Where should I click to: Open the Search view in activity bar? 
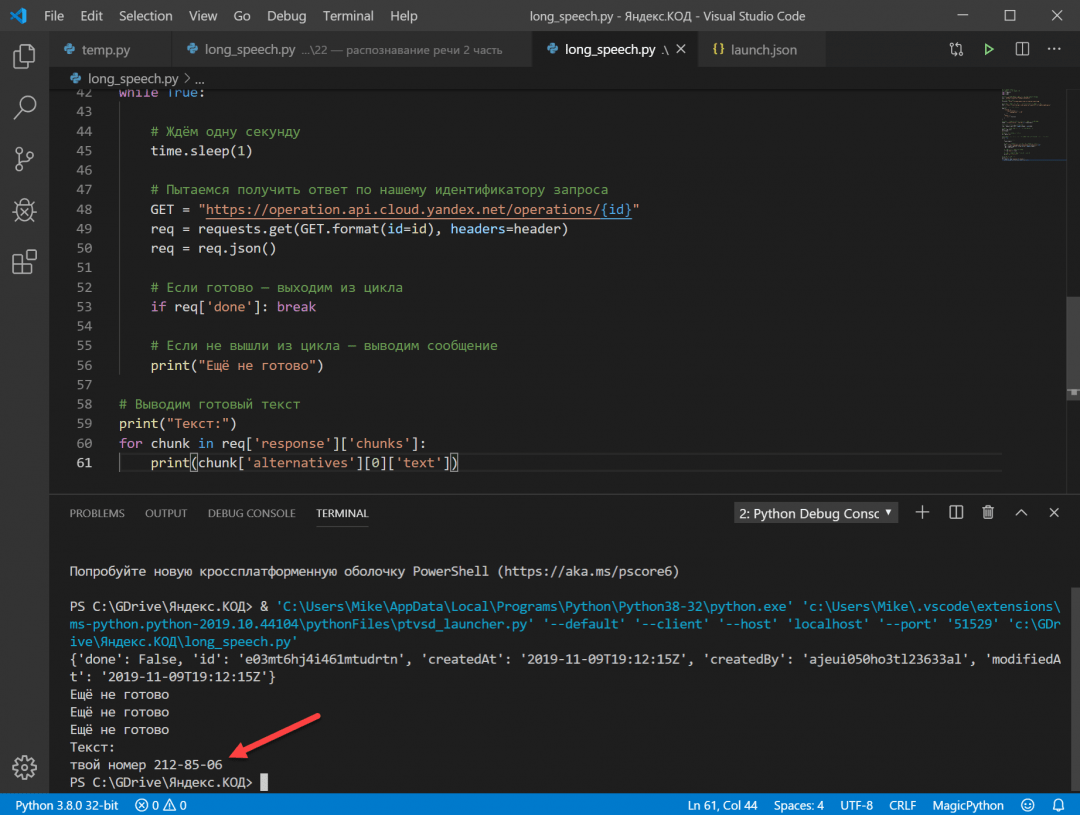pos(24,107)
